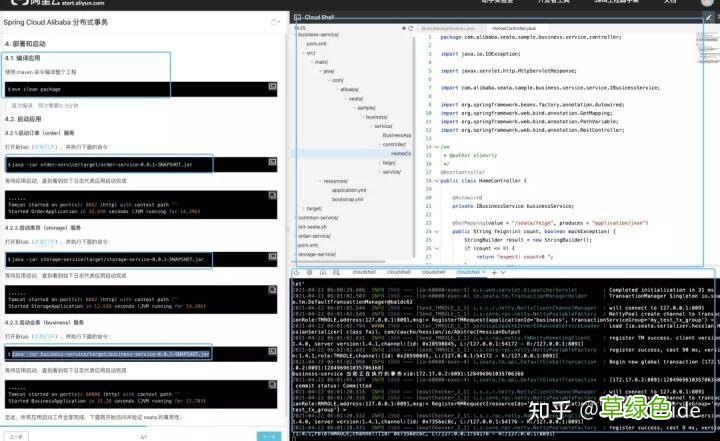Fold the if block at line 26

coord(437,249)
